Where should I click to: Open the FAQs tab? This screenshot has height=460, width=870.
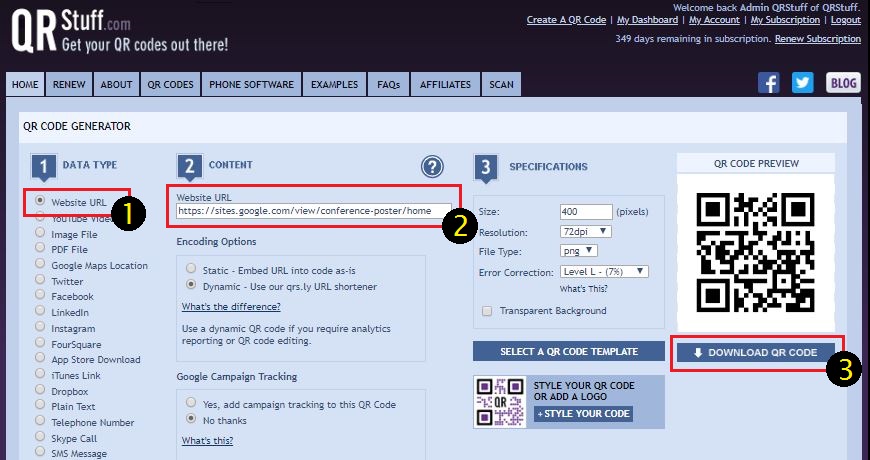pos(388,84)
